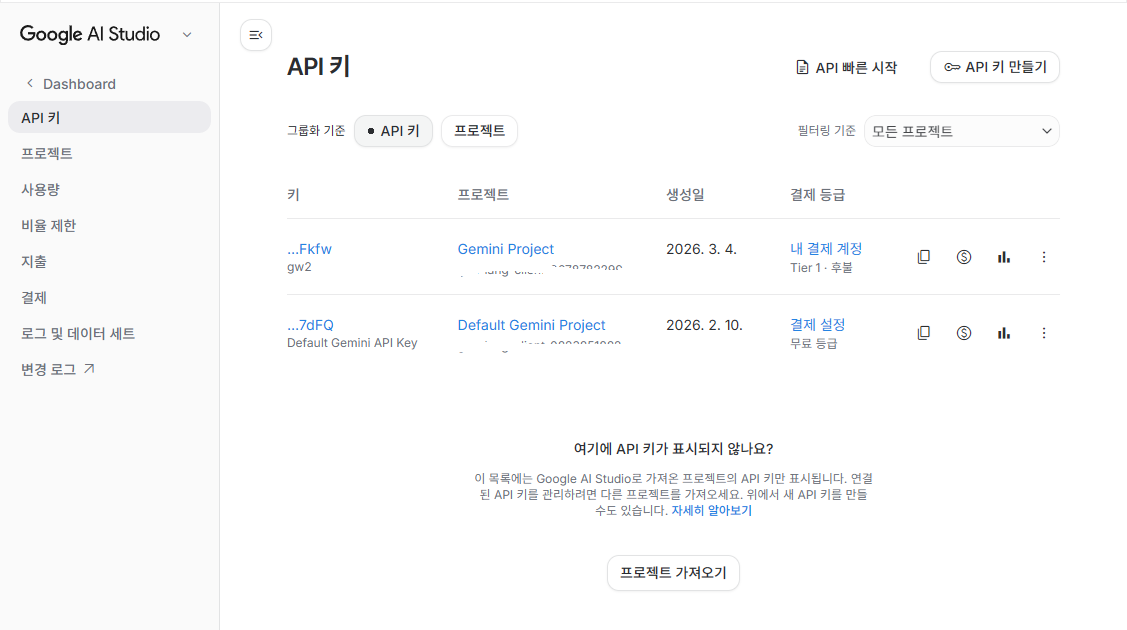Go to 사용량 in the sidebar
The width and height of the screenshot is (1127, 630).
46,188
